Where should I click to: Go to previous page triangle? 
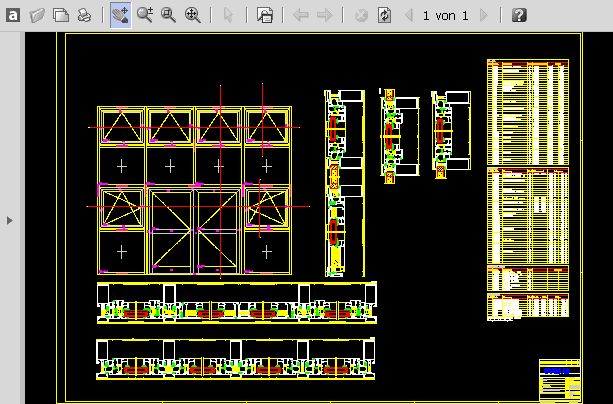pos(408,15)
